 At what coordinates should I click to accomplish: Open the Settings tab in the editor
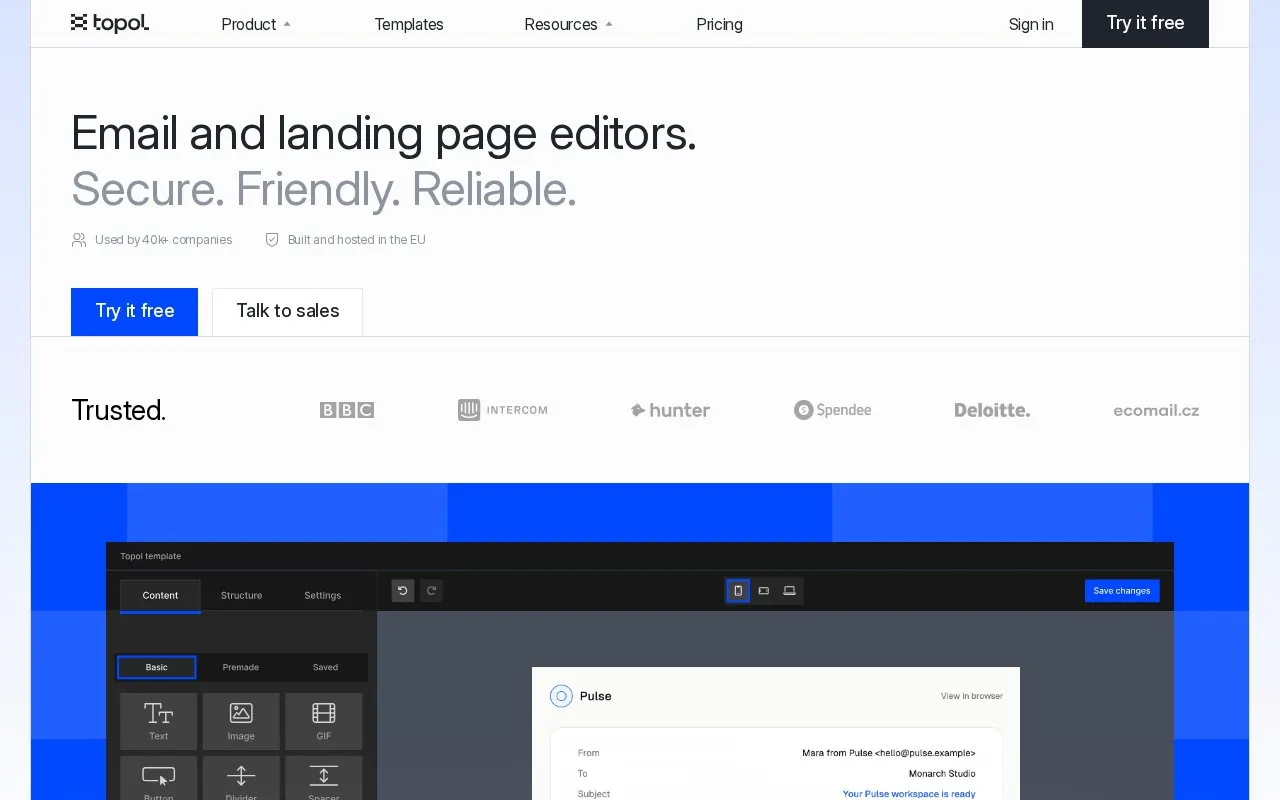323,595
